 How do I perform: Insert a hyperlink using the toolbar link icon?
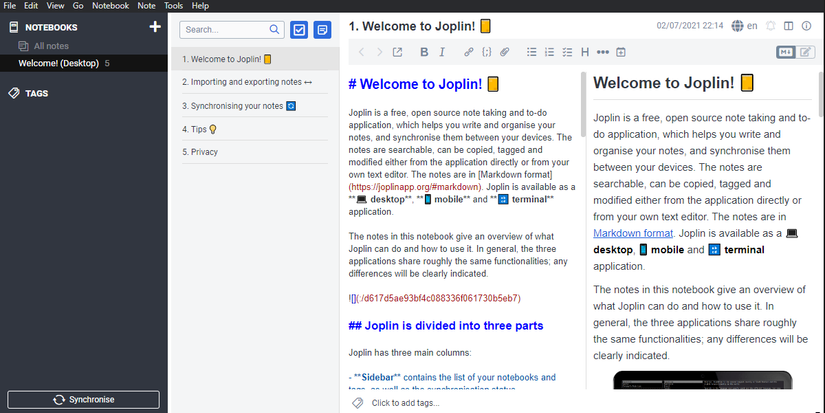[x=469, y=52]
